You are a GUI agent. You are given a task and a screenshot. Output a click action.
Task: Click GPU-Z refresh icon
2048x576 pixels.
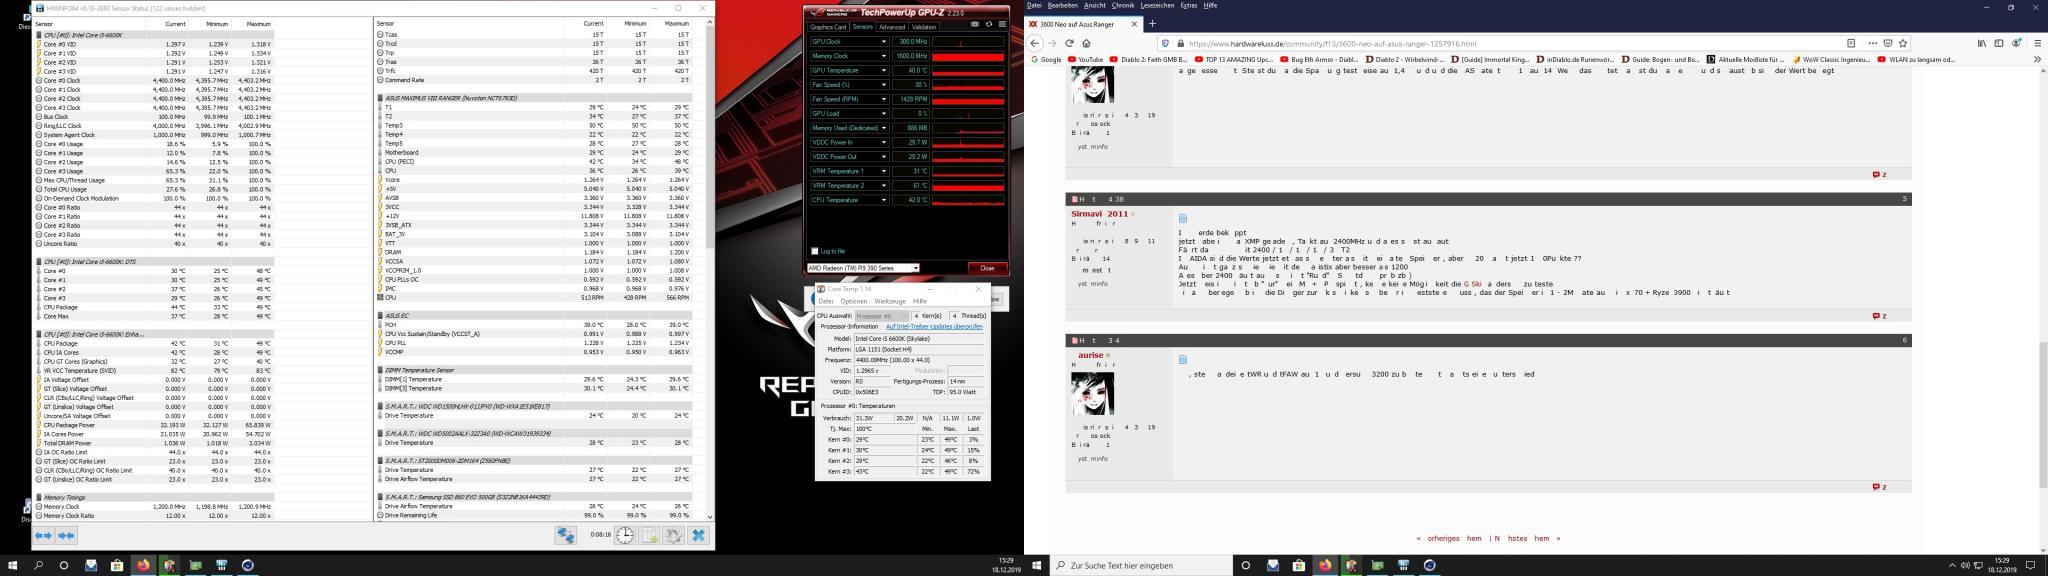[989, 24]
